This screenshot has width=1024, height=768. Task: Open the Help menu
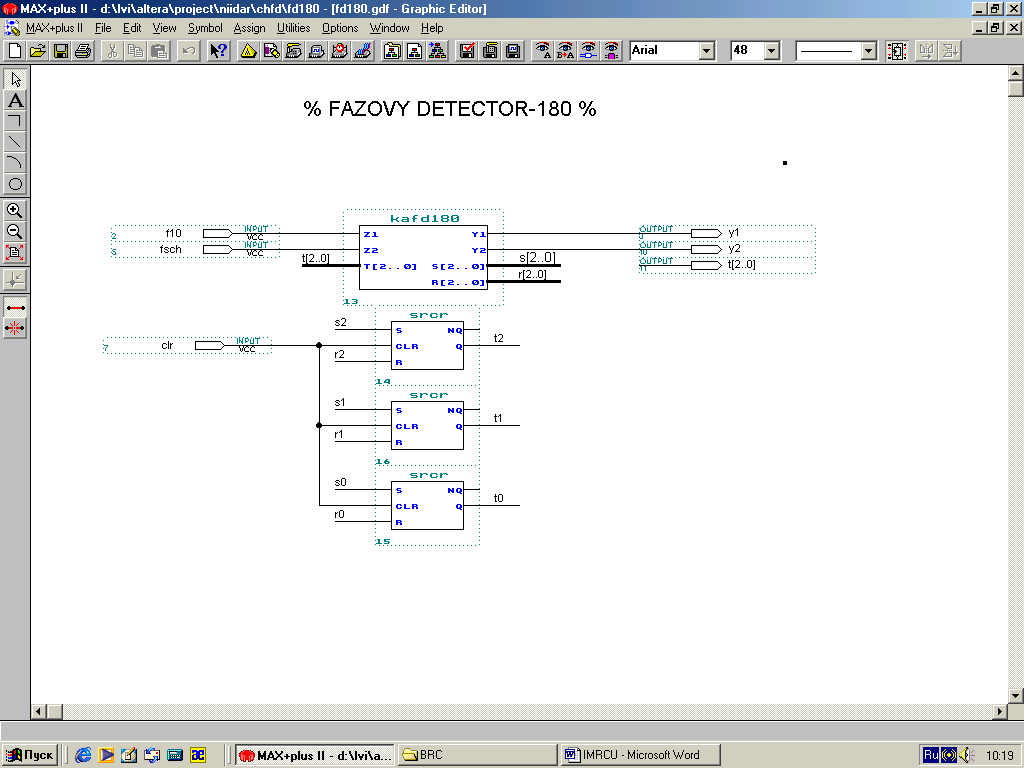click(x=432, y=28)
